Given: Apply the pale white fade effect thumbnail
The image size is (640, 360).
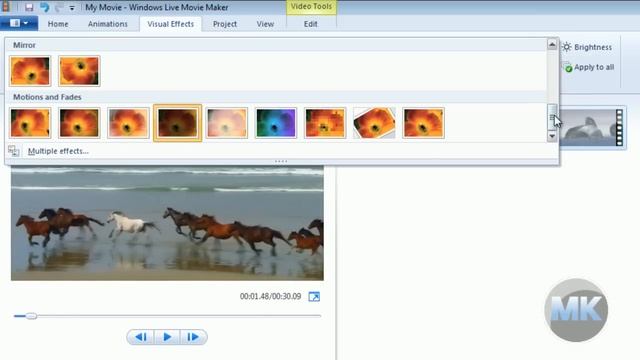Looking at the screenshot, I should click(227, 123).
